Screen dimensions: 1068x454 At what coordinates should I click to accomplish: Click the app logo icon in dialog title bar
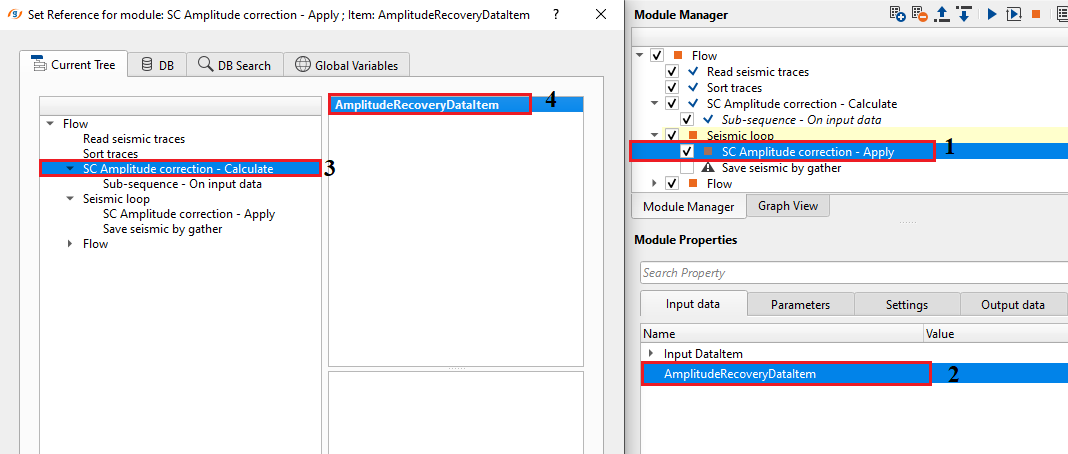coord(14,14)
